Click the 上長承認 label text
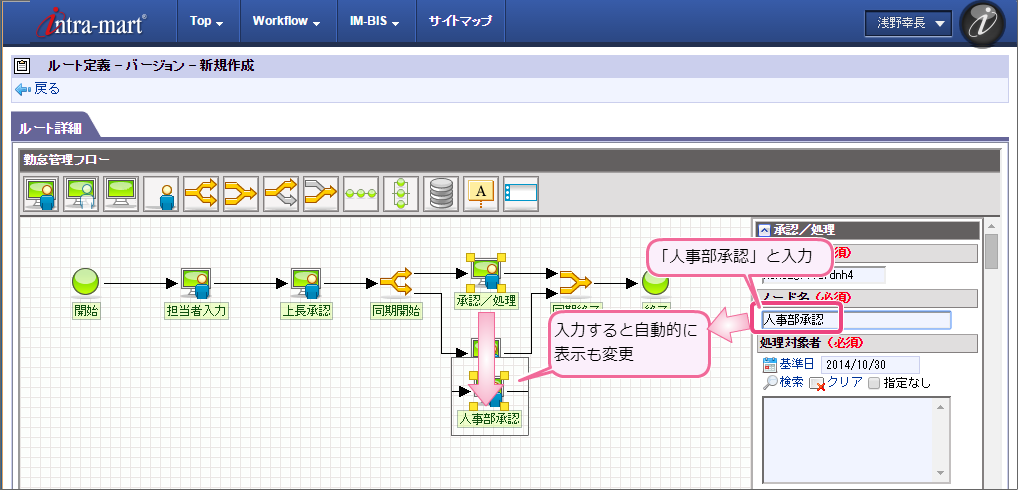The width and height of the screenshot is (1018, 490). [x=306, y=310]
